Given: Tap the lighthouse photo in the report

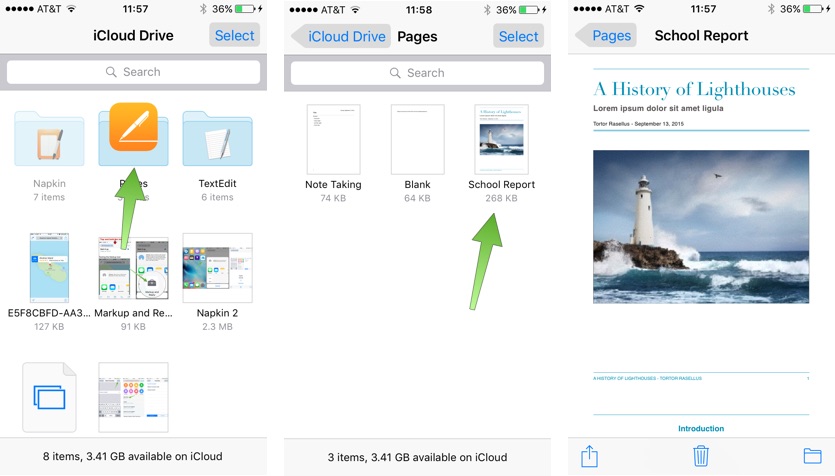Looking at the screenshot, I should click(x=701, y=226).
